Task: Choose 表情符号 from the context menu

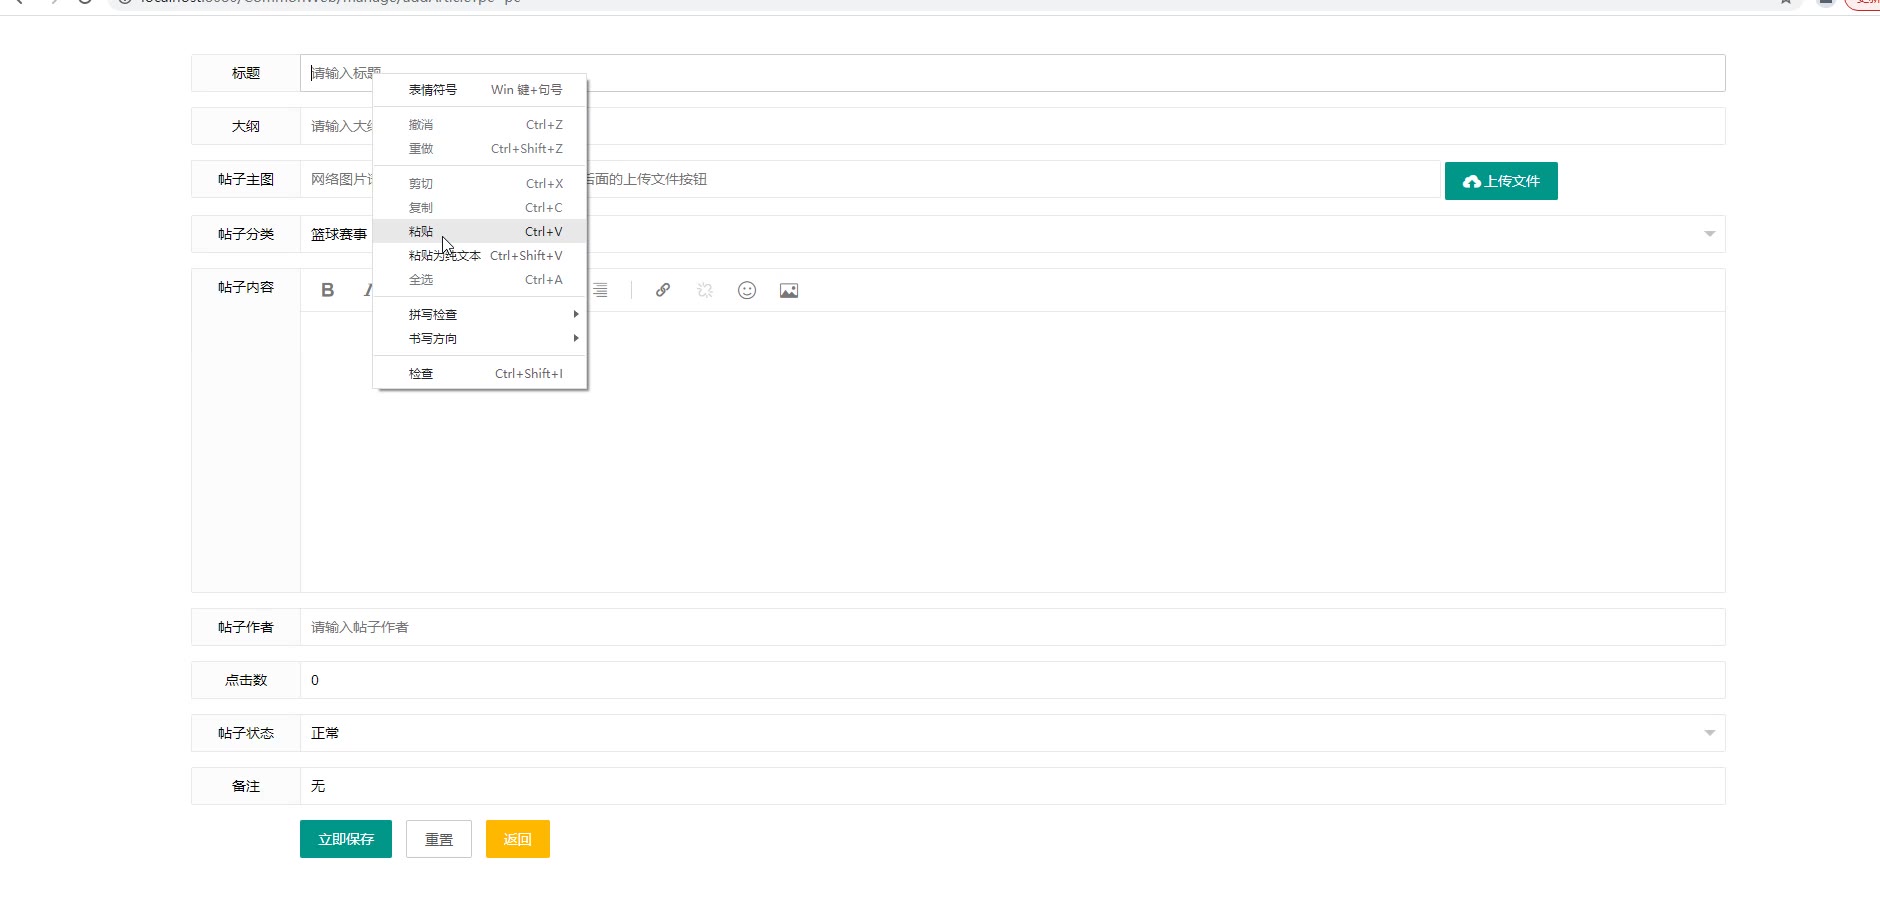Action: 480,89
